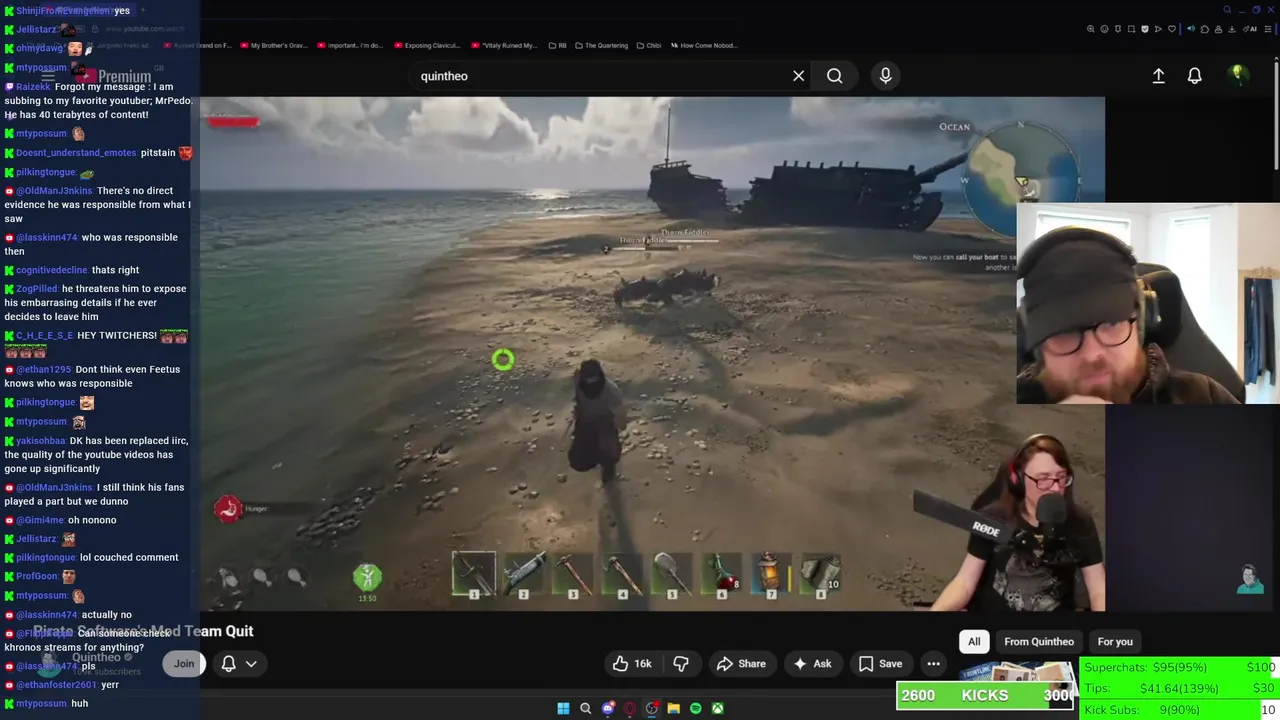Select the All recommendations chip
This screenshot has width=1280, height=720.
(974, 642)
